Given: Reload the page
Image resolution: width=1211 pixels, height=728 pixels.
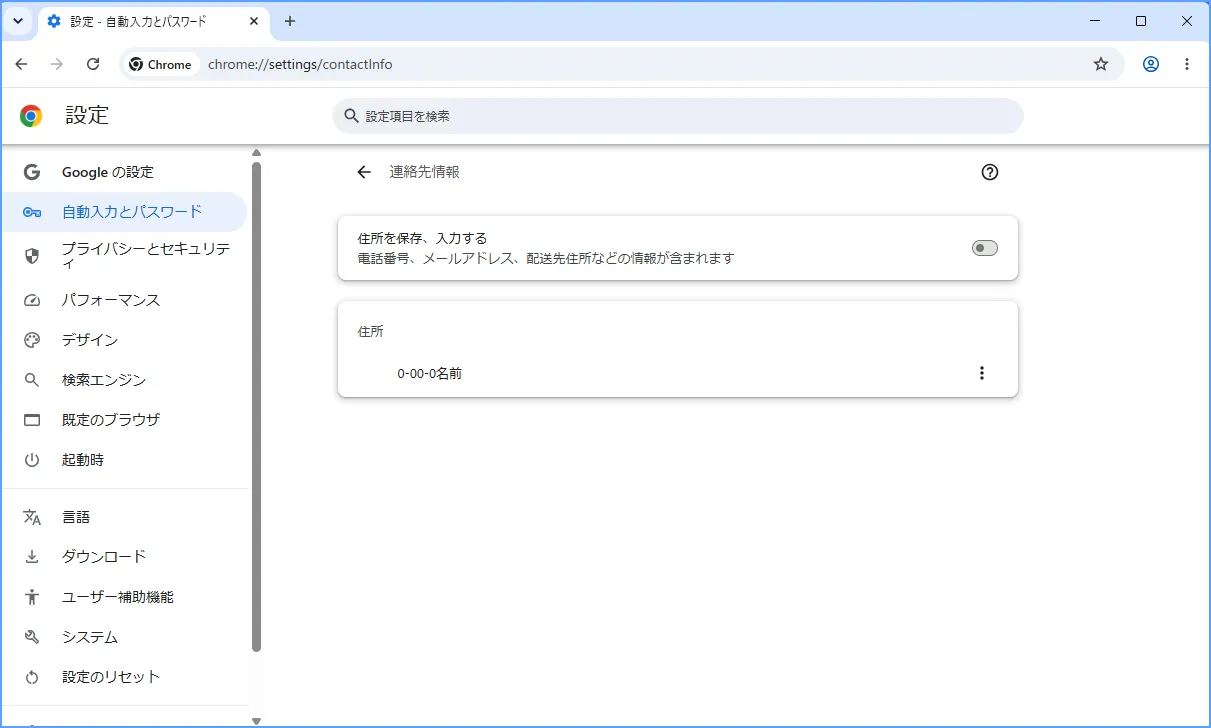Looking at the screenshot, I should [93, 64].
